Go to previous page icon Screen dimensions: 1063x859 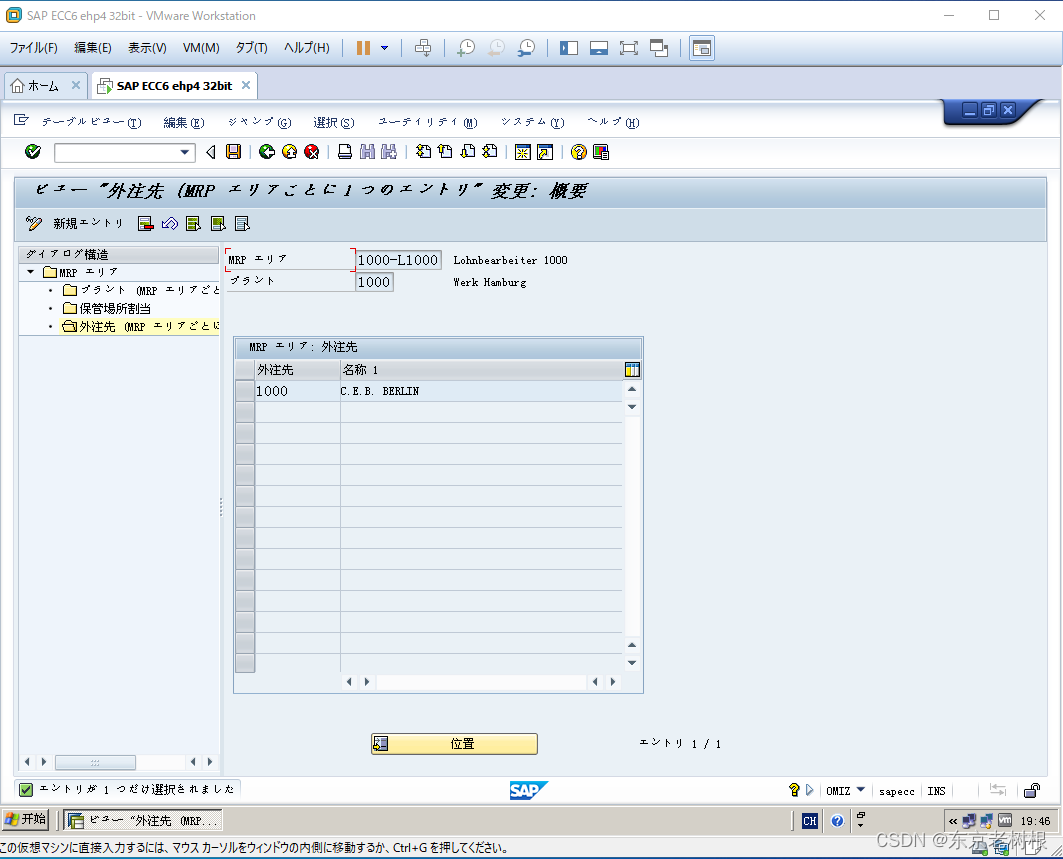coord(445,152)
